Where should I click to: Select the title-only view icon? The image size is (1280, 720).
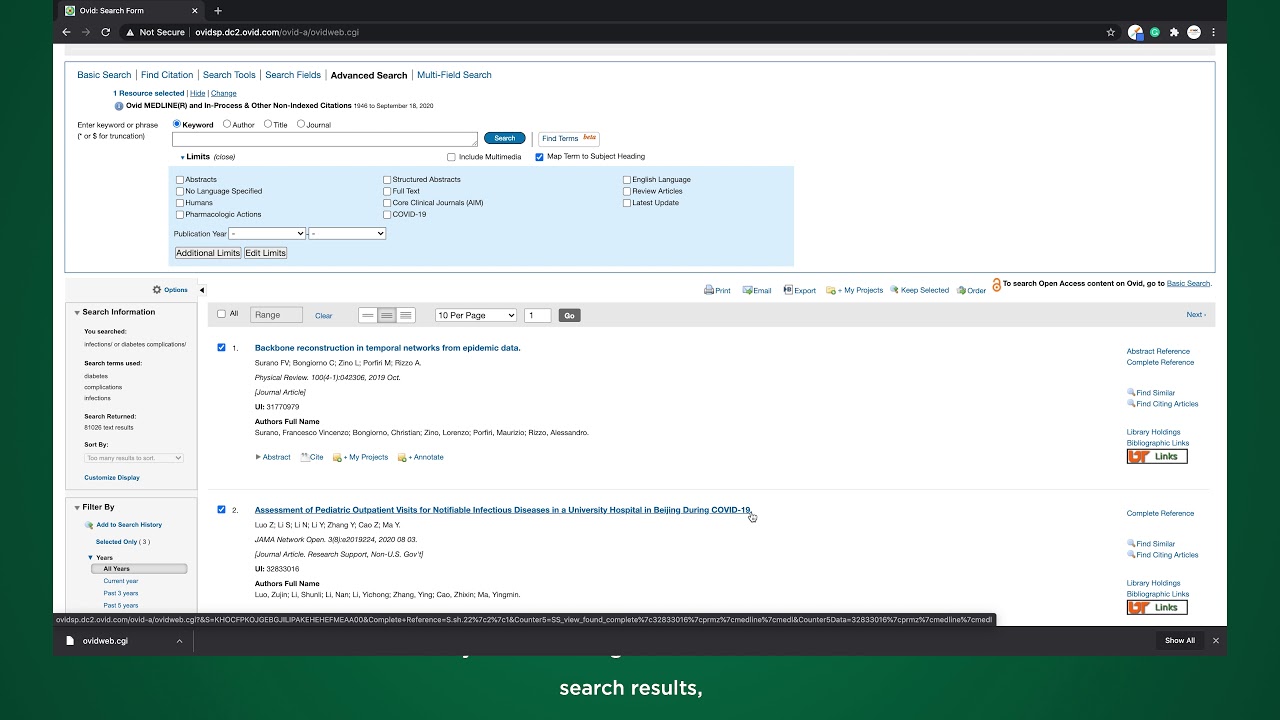click(x=368, y=315)
